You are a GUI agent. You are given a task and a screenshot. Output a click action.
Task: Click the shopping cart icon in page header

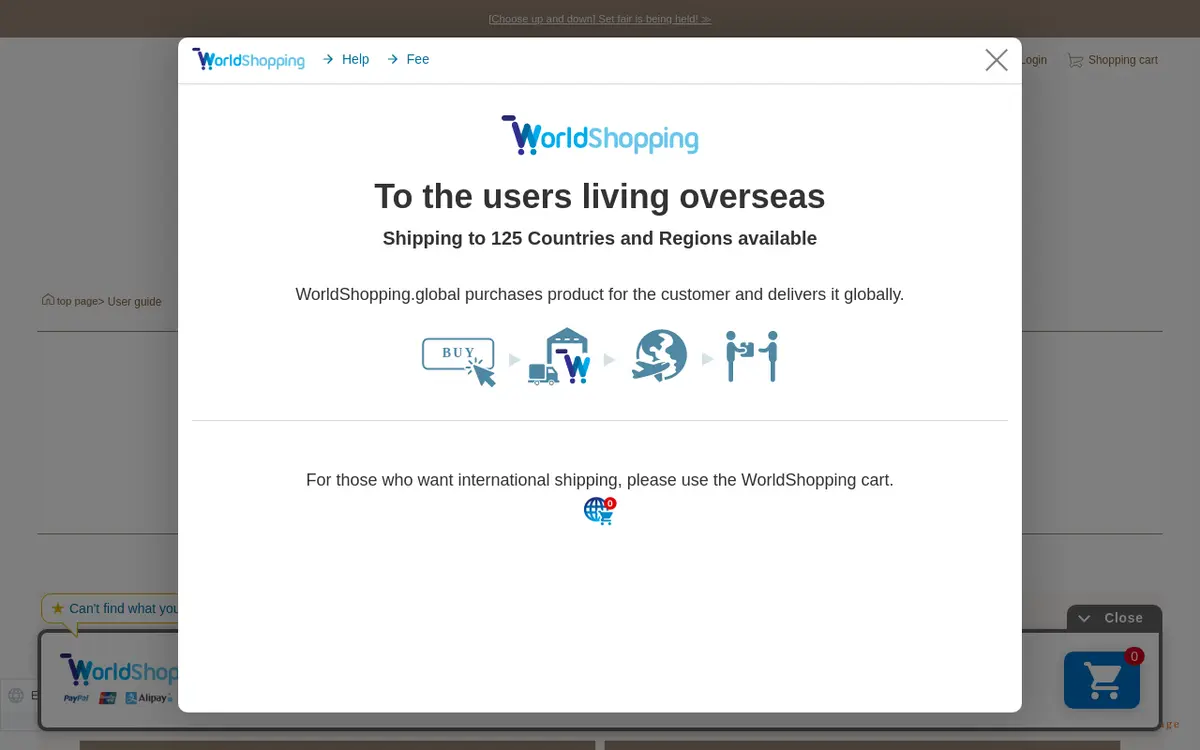tap(1075, 60)
